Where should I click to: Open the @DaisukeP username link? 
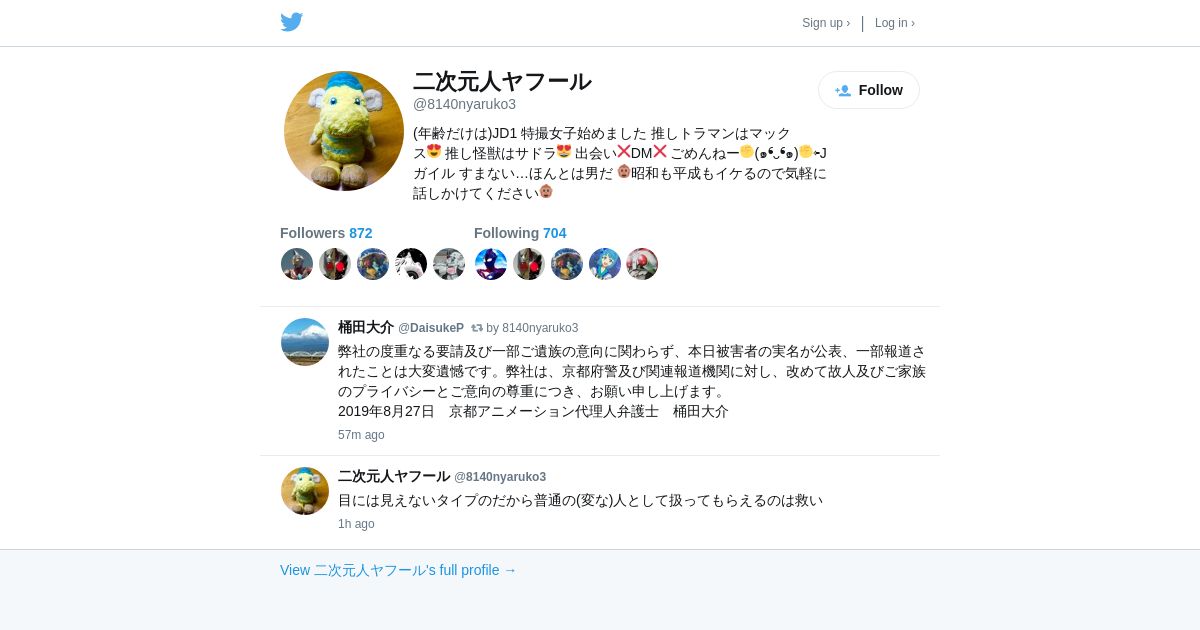pyautogui.click(x=431, y=328)
